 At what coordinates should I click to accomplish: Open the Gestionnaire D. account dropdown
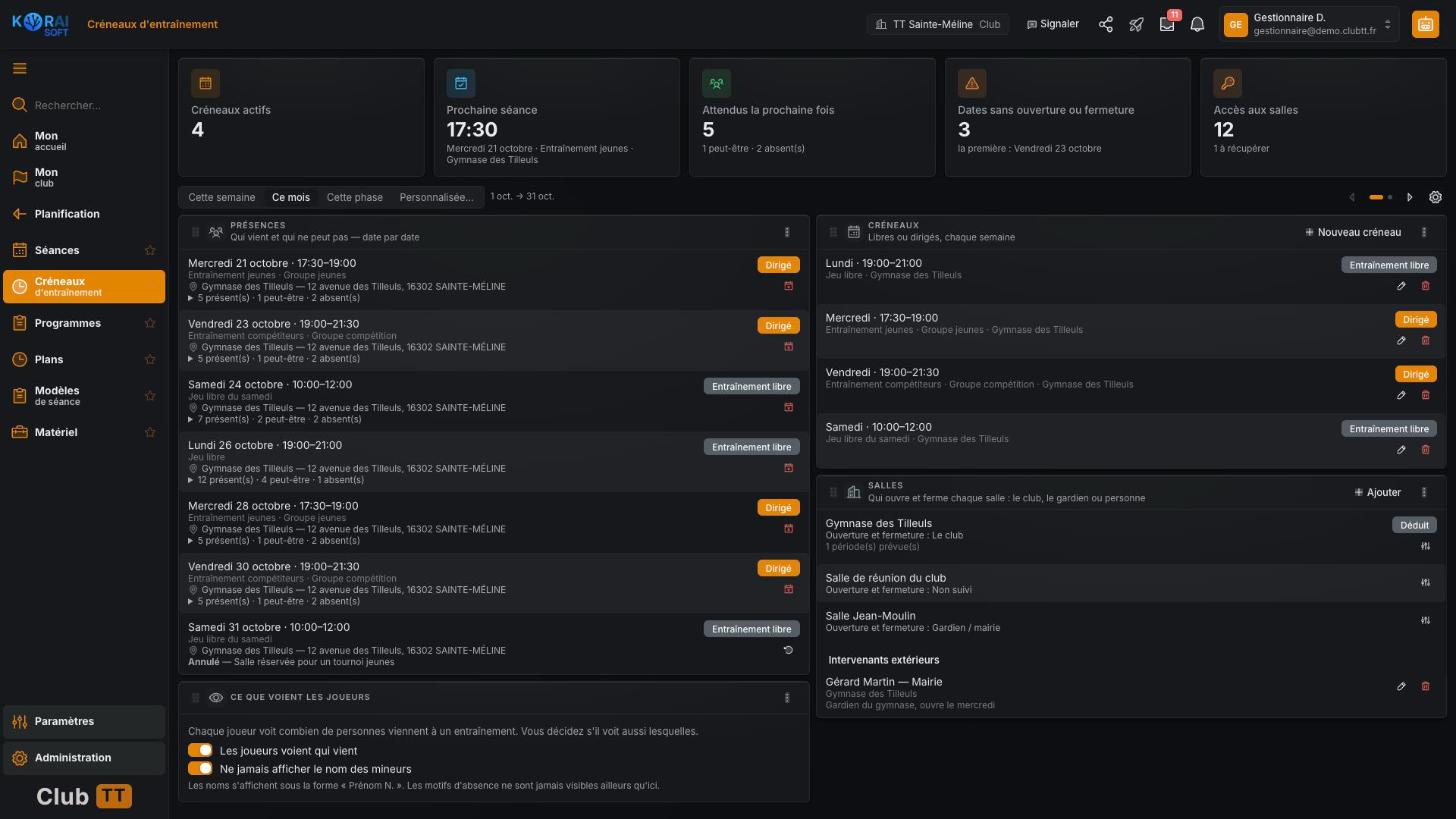coord(1310,24)
